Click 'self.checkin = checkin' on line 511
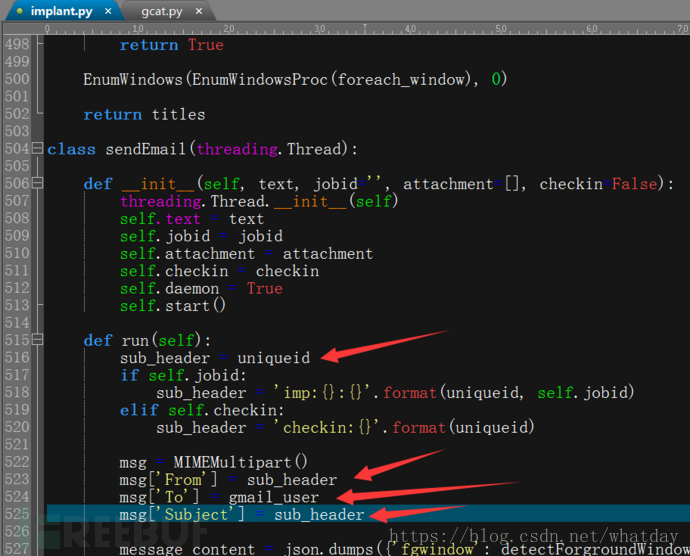This screenshot has height=556, width=690. 220,271
